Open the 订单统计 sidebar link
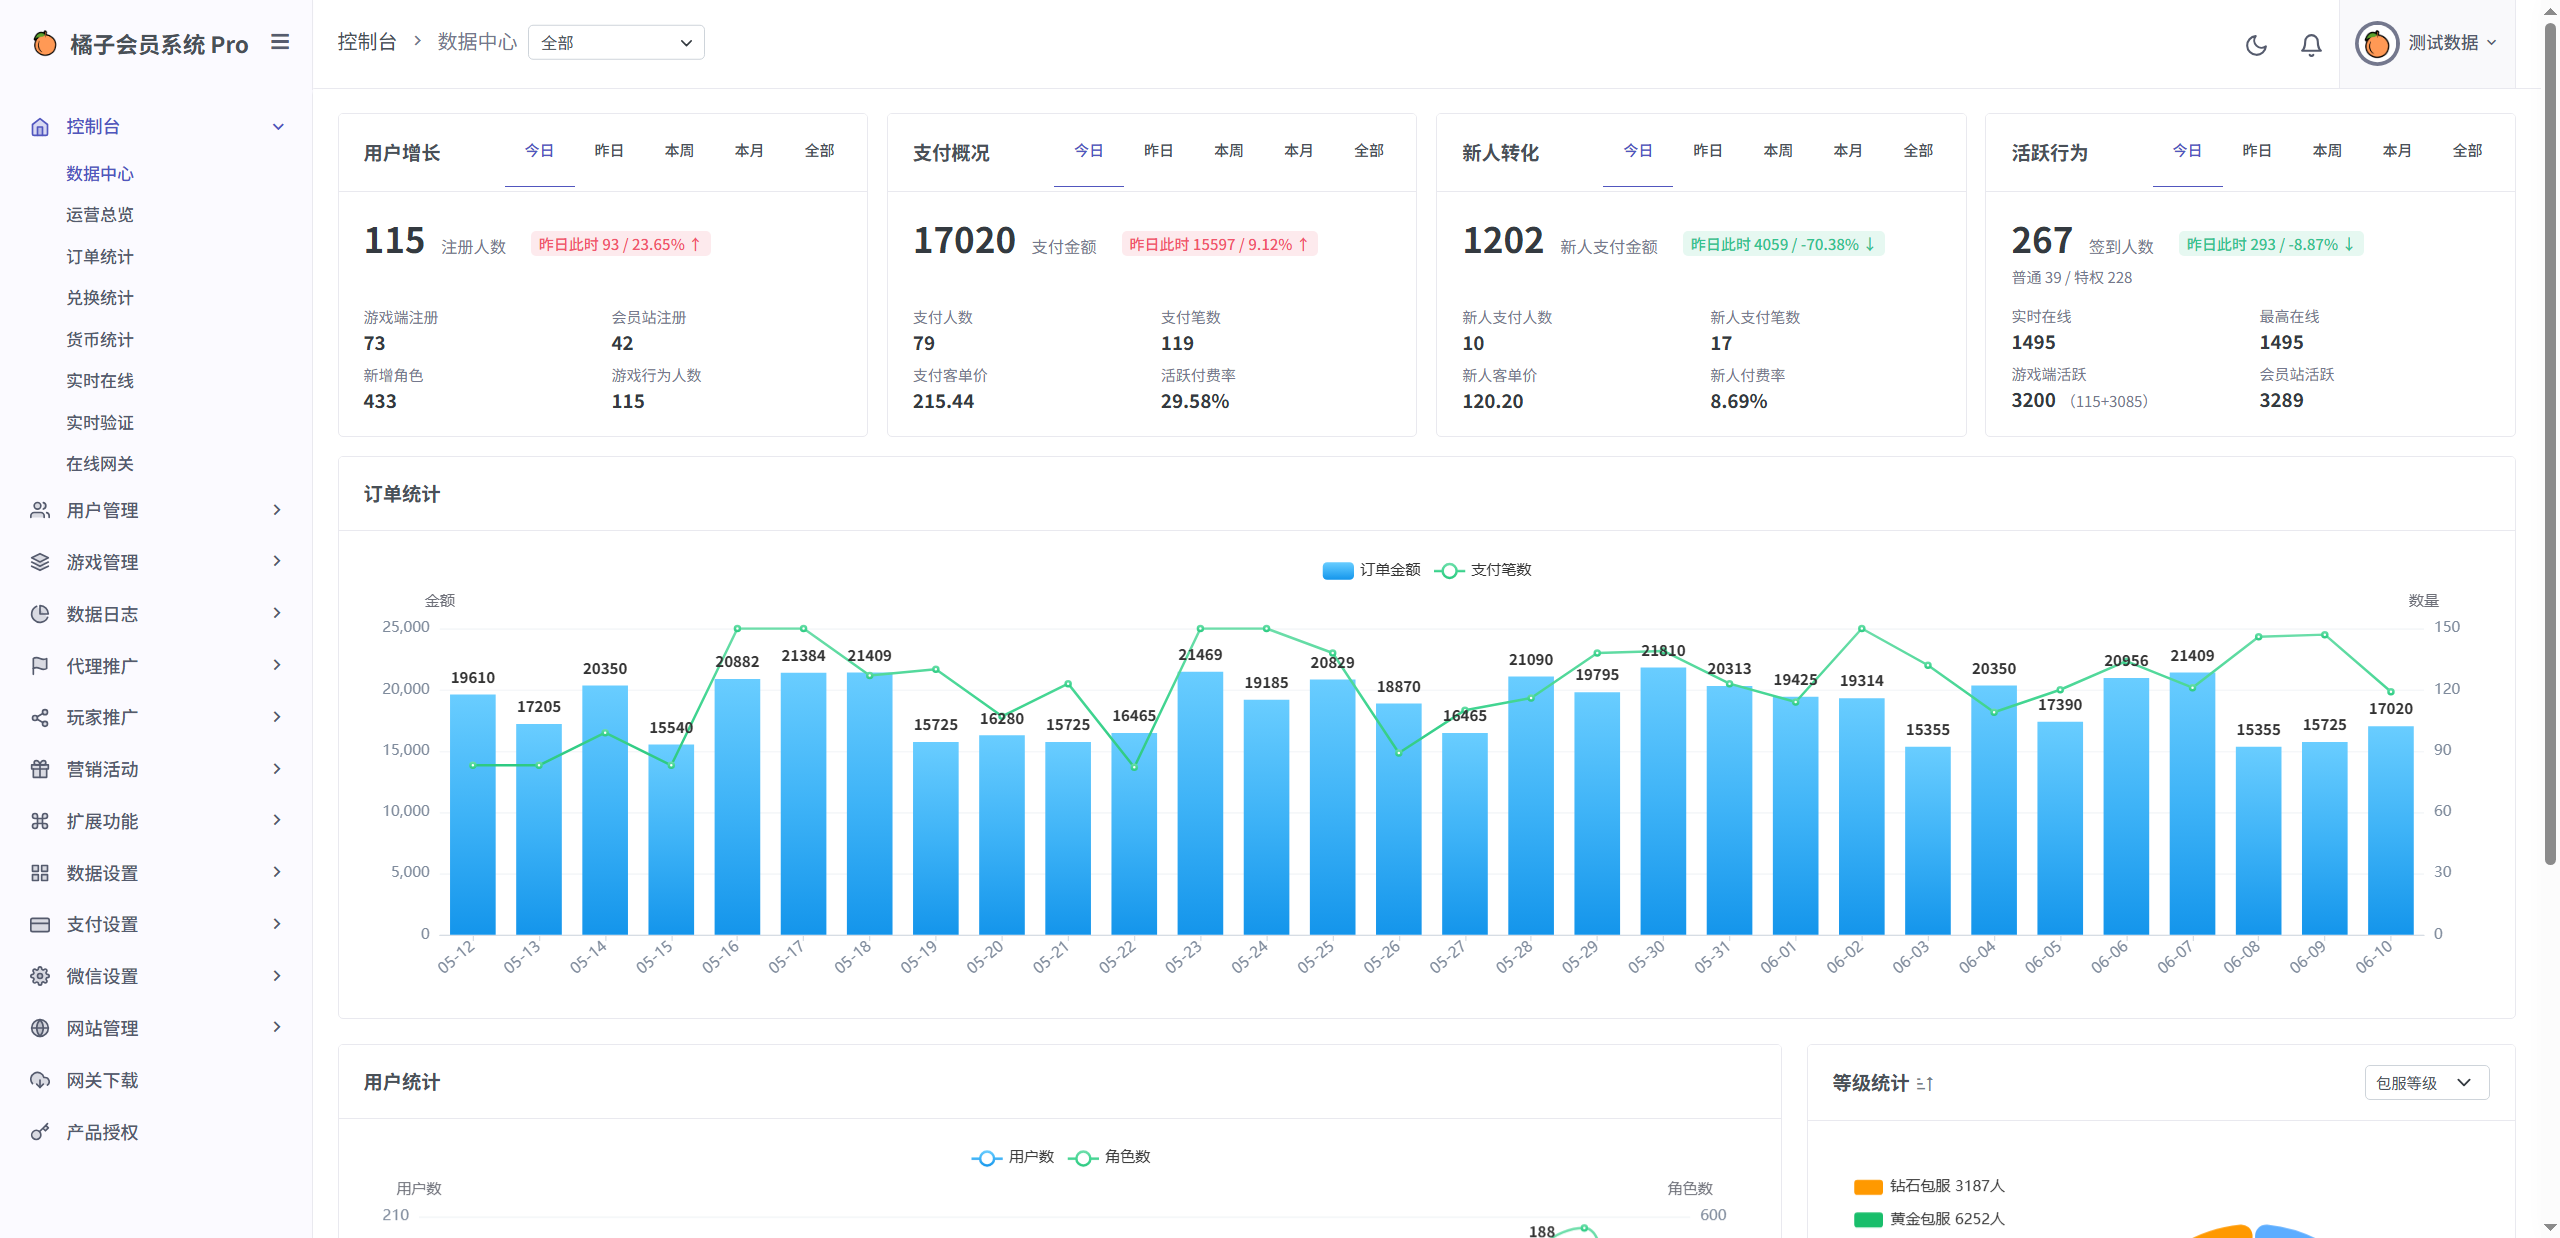2560x1238 pixels. 100,257
